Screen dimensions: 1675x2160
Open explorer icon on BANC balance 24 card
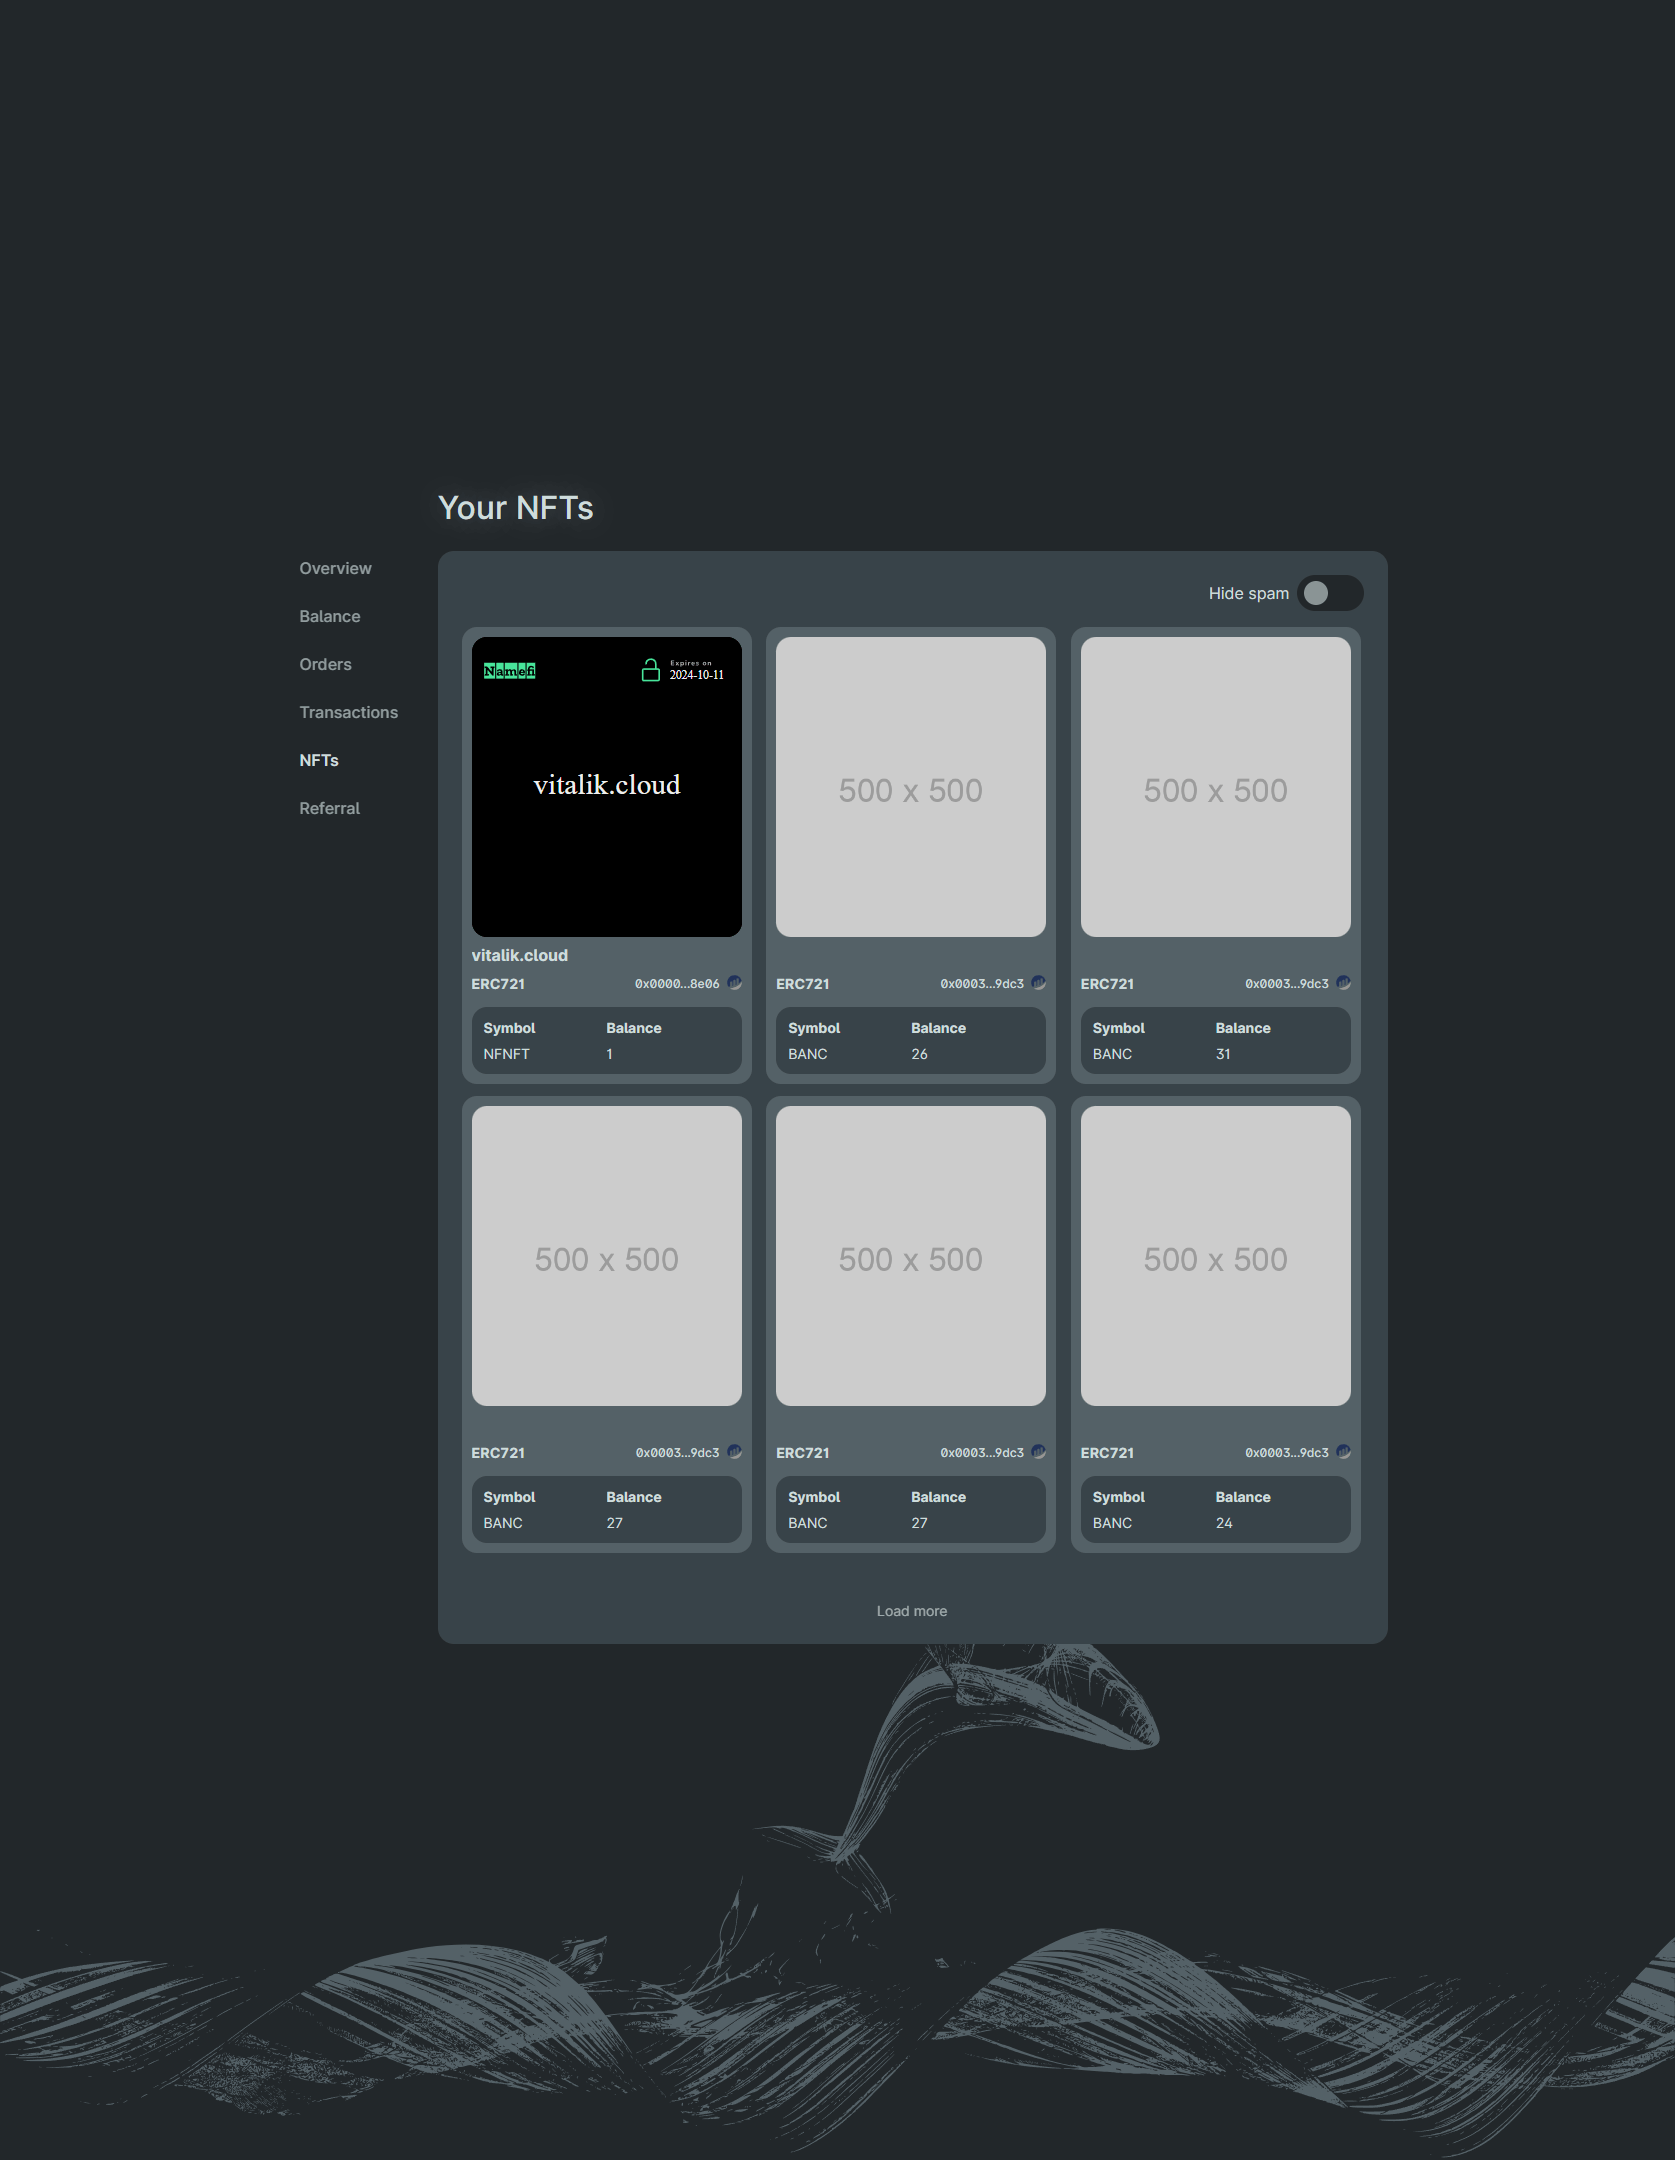coord(1344,1452)
